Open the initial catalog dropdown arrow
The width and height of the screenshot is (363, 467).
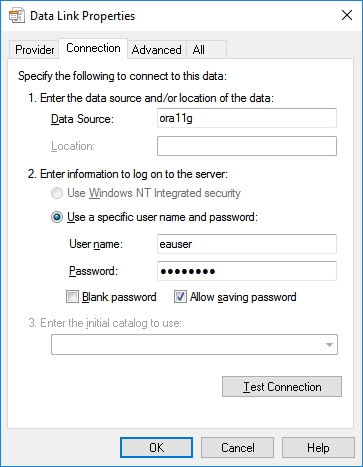click(329, 345)
